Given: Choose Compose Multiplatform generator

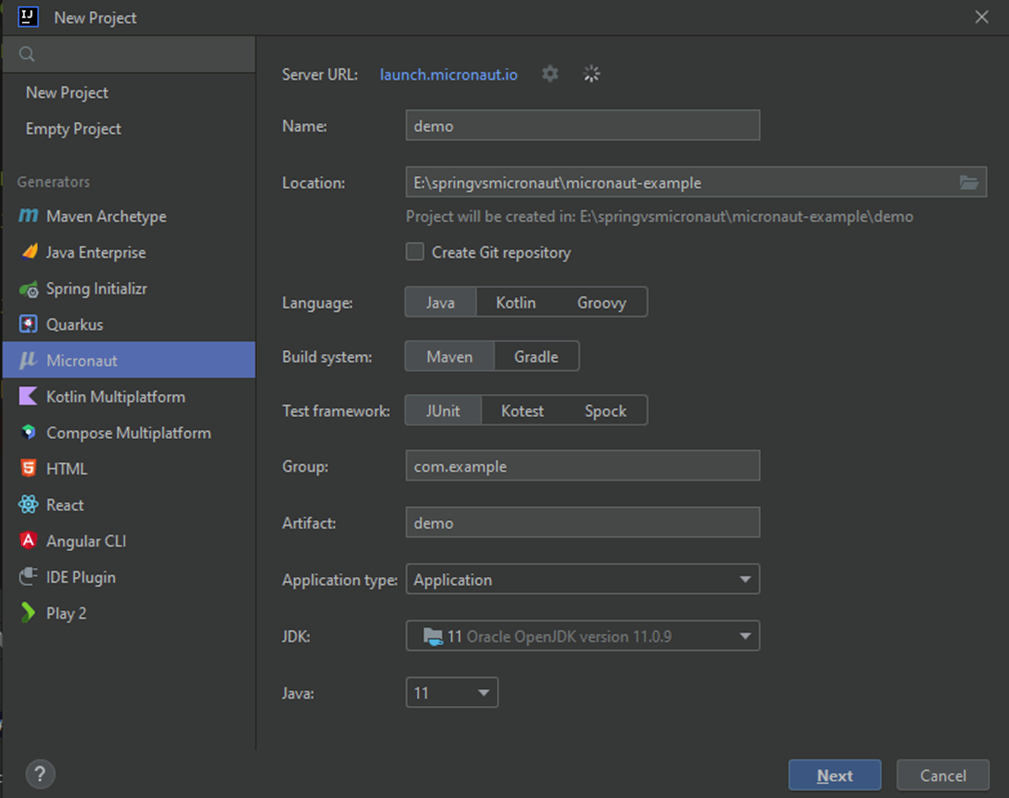Looking at the screenshot, I should (129, 432).
